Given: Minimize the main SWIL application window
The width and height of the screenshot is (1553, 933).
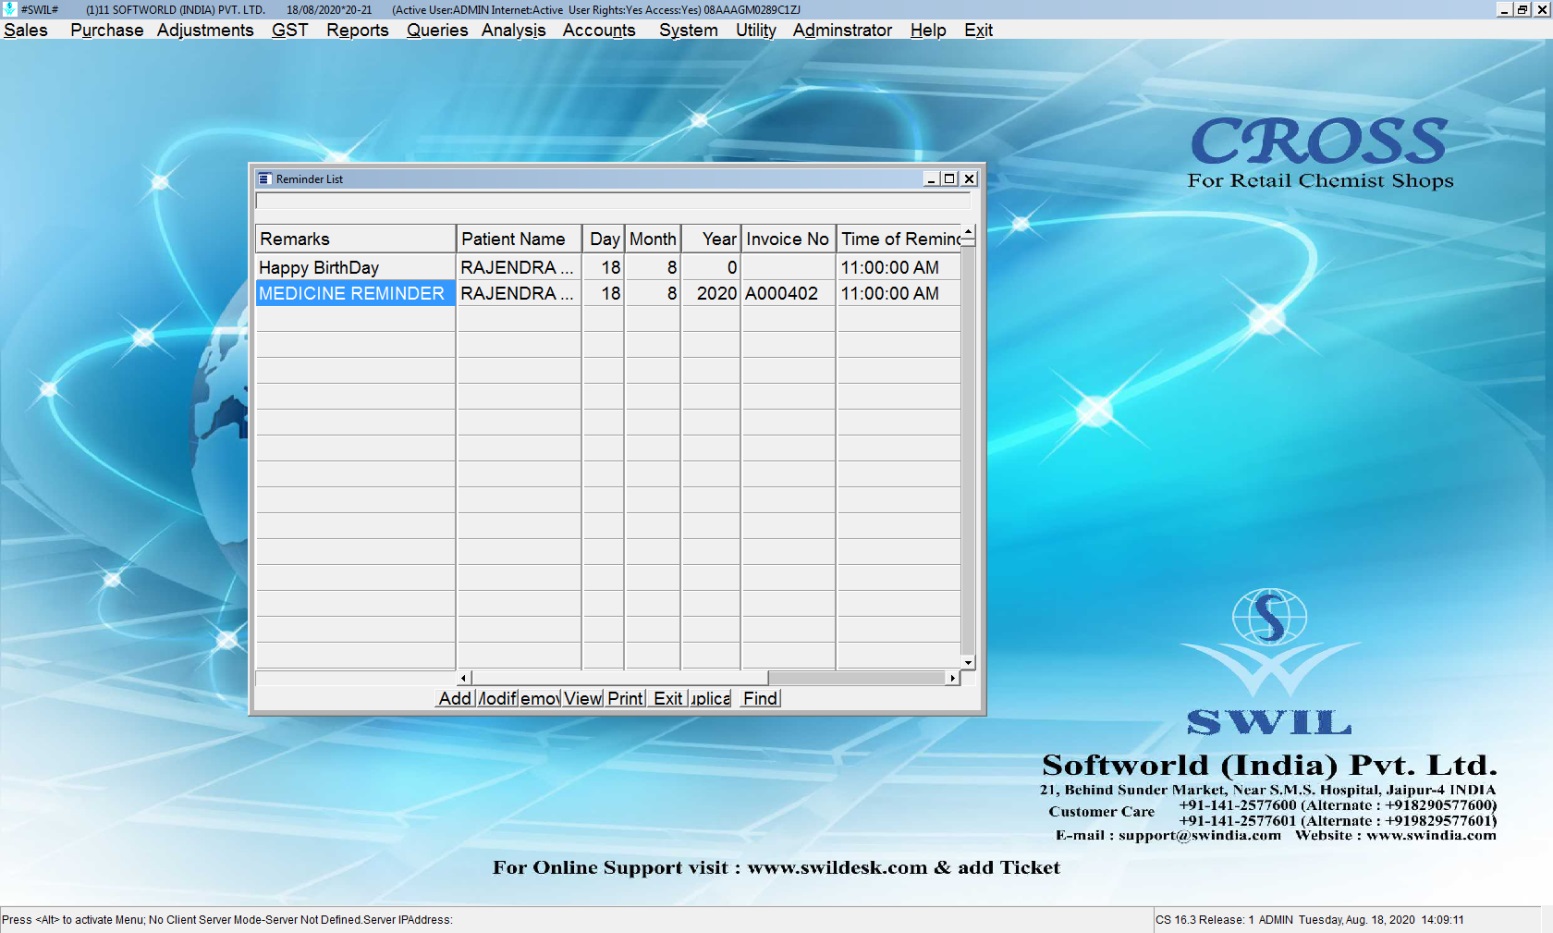Looking at the screenshot, I should (1505, 9).
